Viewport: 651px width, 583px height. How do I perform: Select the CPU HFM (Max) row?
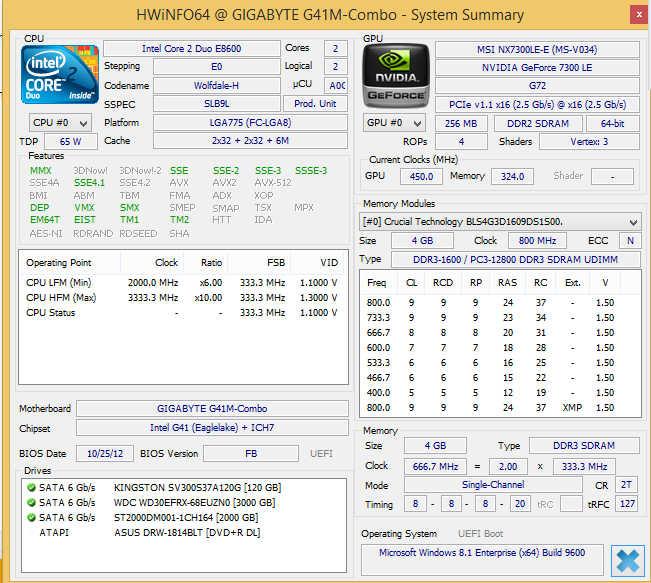182,298
